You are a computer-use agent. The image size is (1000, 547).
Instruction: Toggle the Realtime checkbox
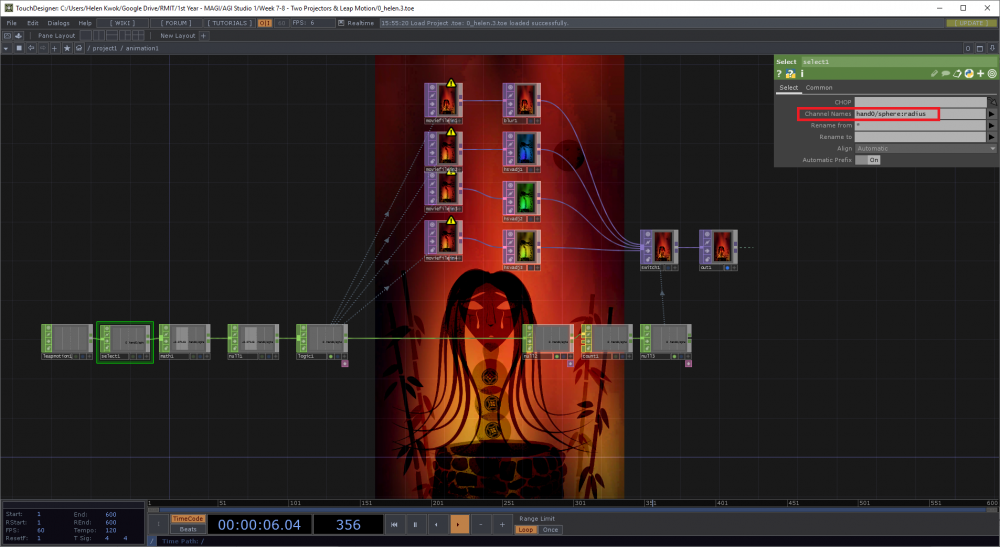pos(341,23)
